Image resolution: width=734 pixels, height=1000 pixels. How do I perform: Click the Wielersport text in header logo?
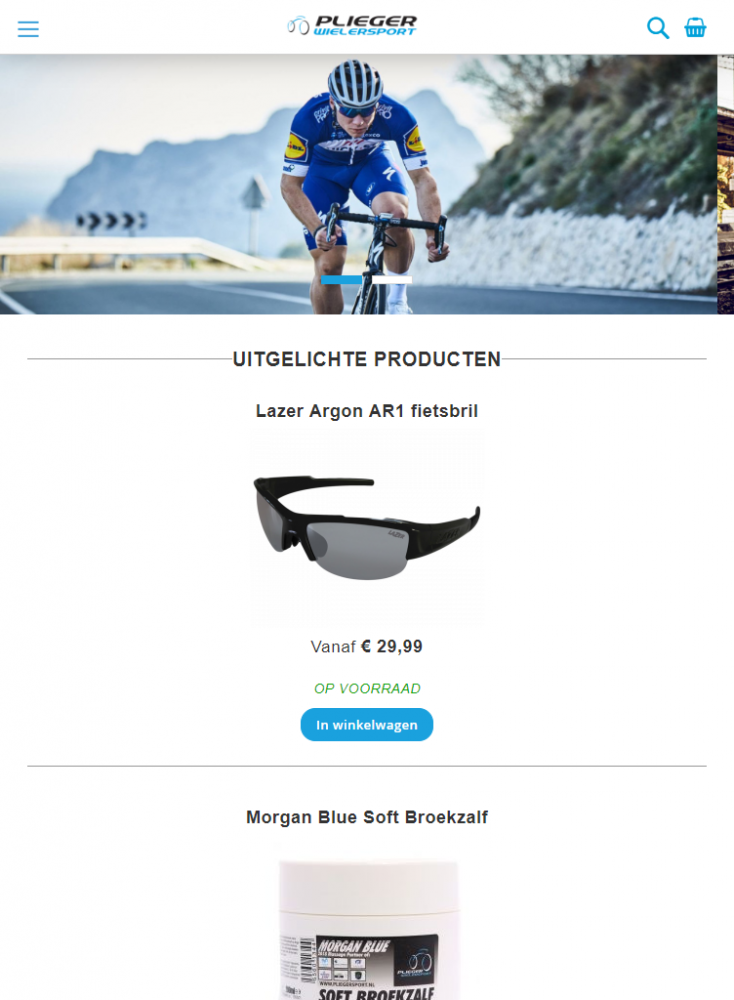tap(364, 31)
